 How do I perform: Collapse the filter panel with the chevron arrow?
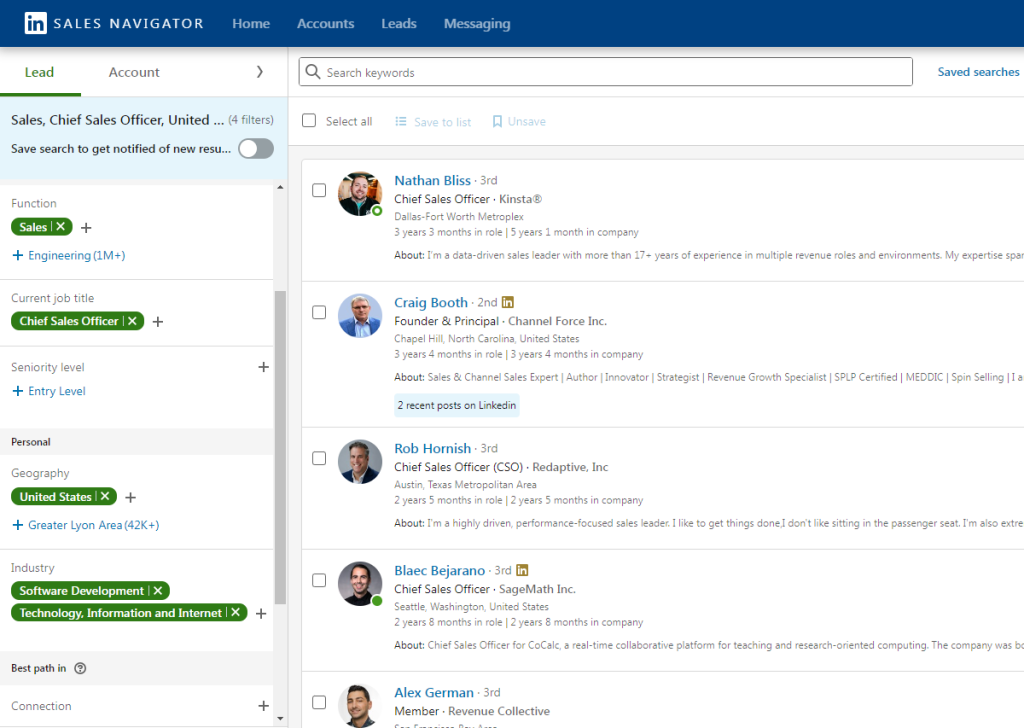click(x=260, y=72)
